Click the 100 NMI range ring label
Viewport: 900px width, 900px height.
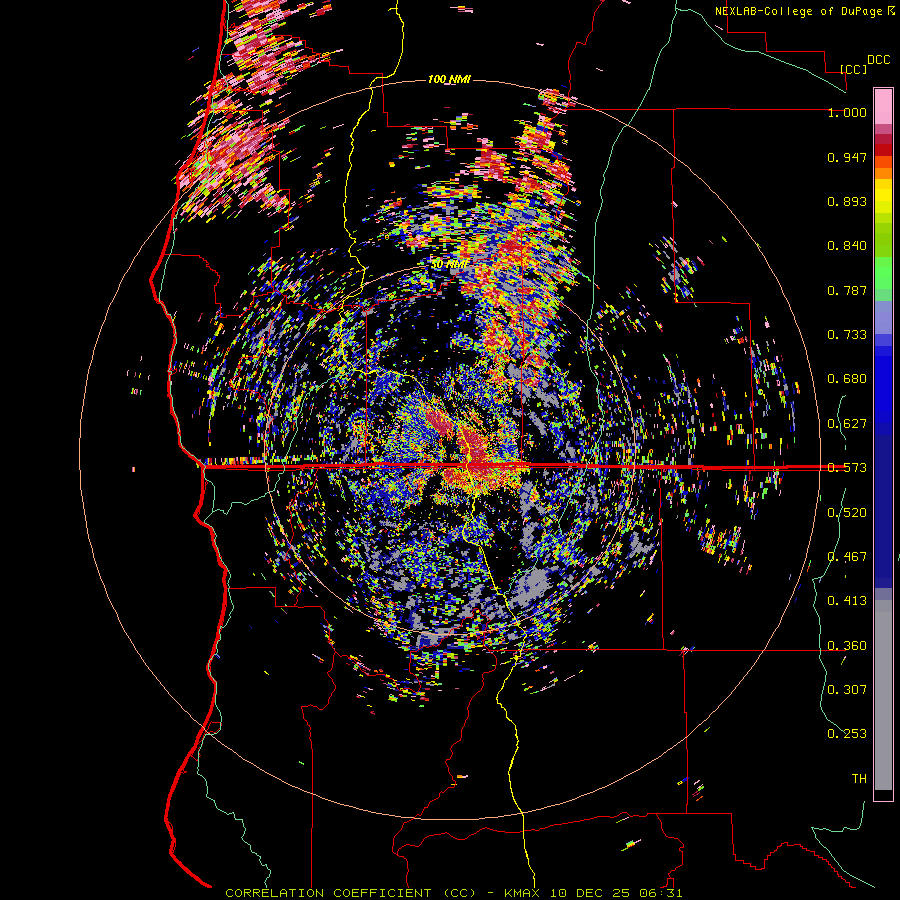[x=449, y=79]
